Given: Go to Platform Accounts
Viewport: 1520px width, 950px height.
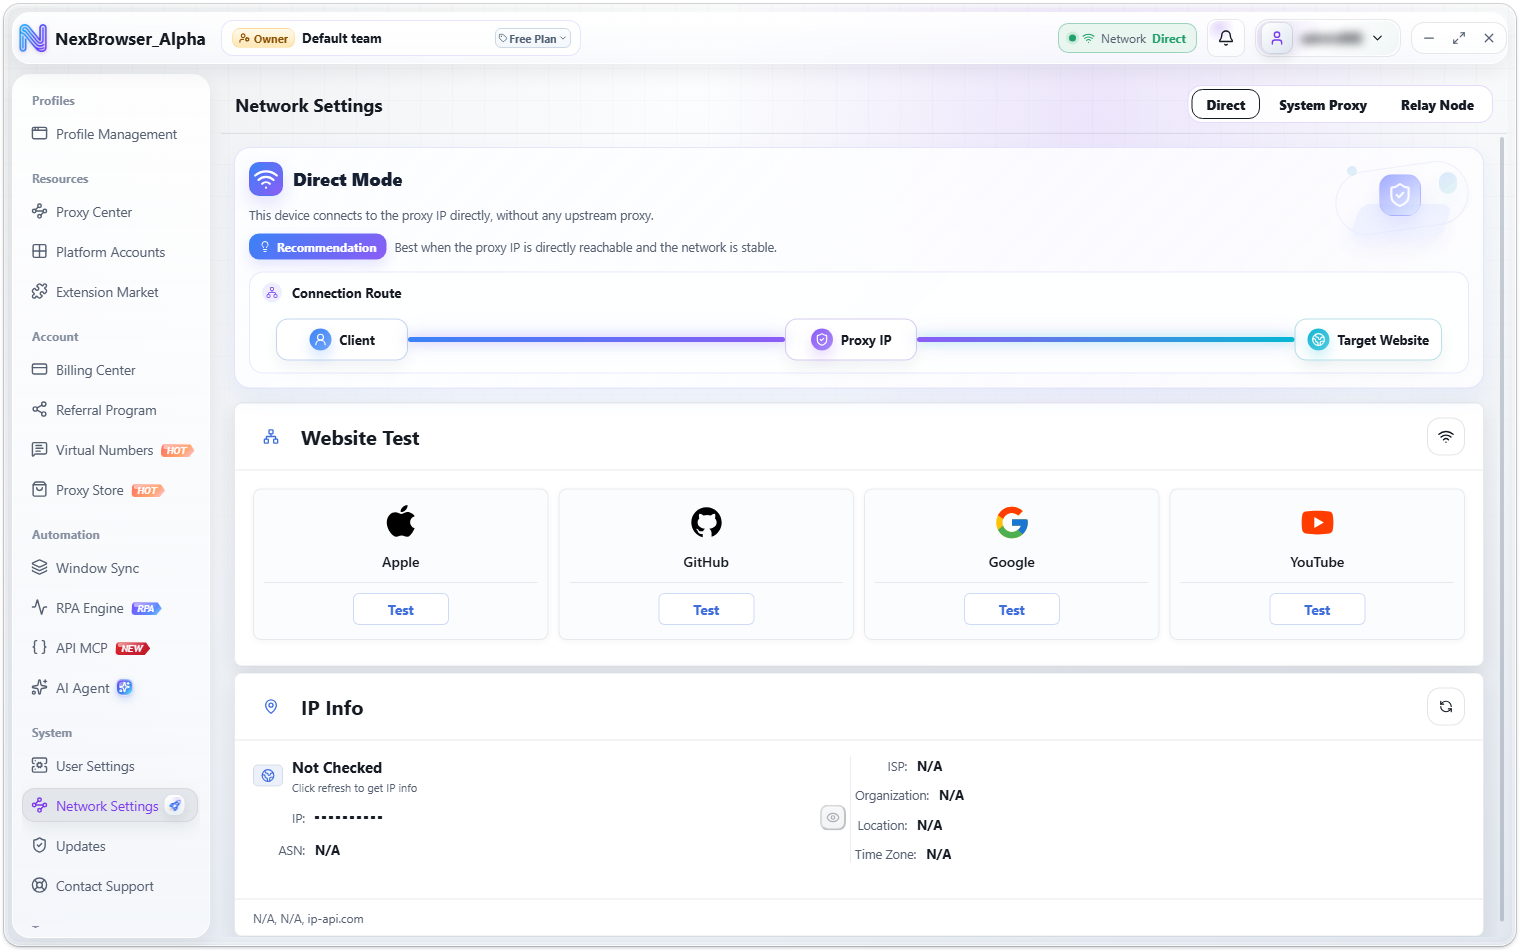Looking at the screenshot, I should click(x=110, y=252).
